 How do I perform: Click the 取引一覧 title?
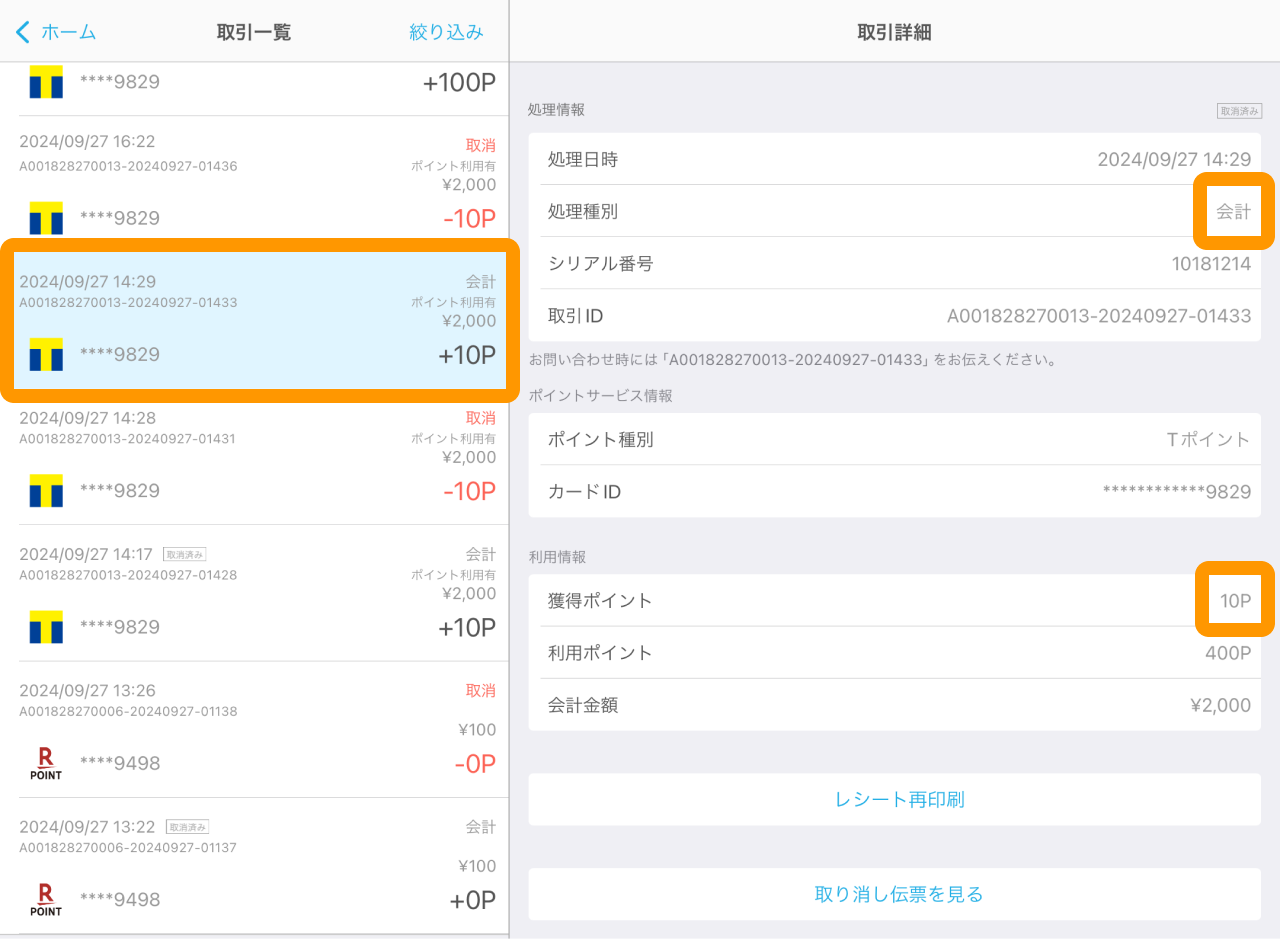tap(254, 32)
